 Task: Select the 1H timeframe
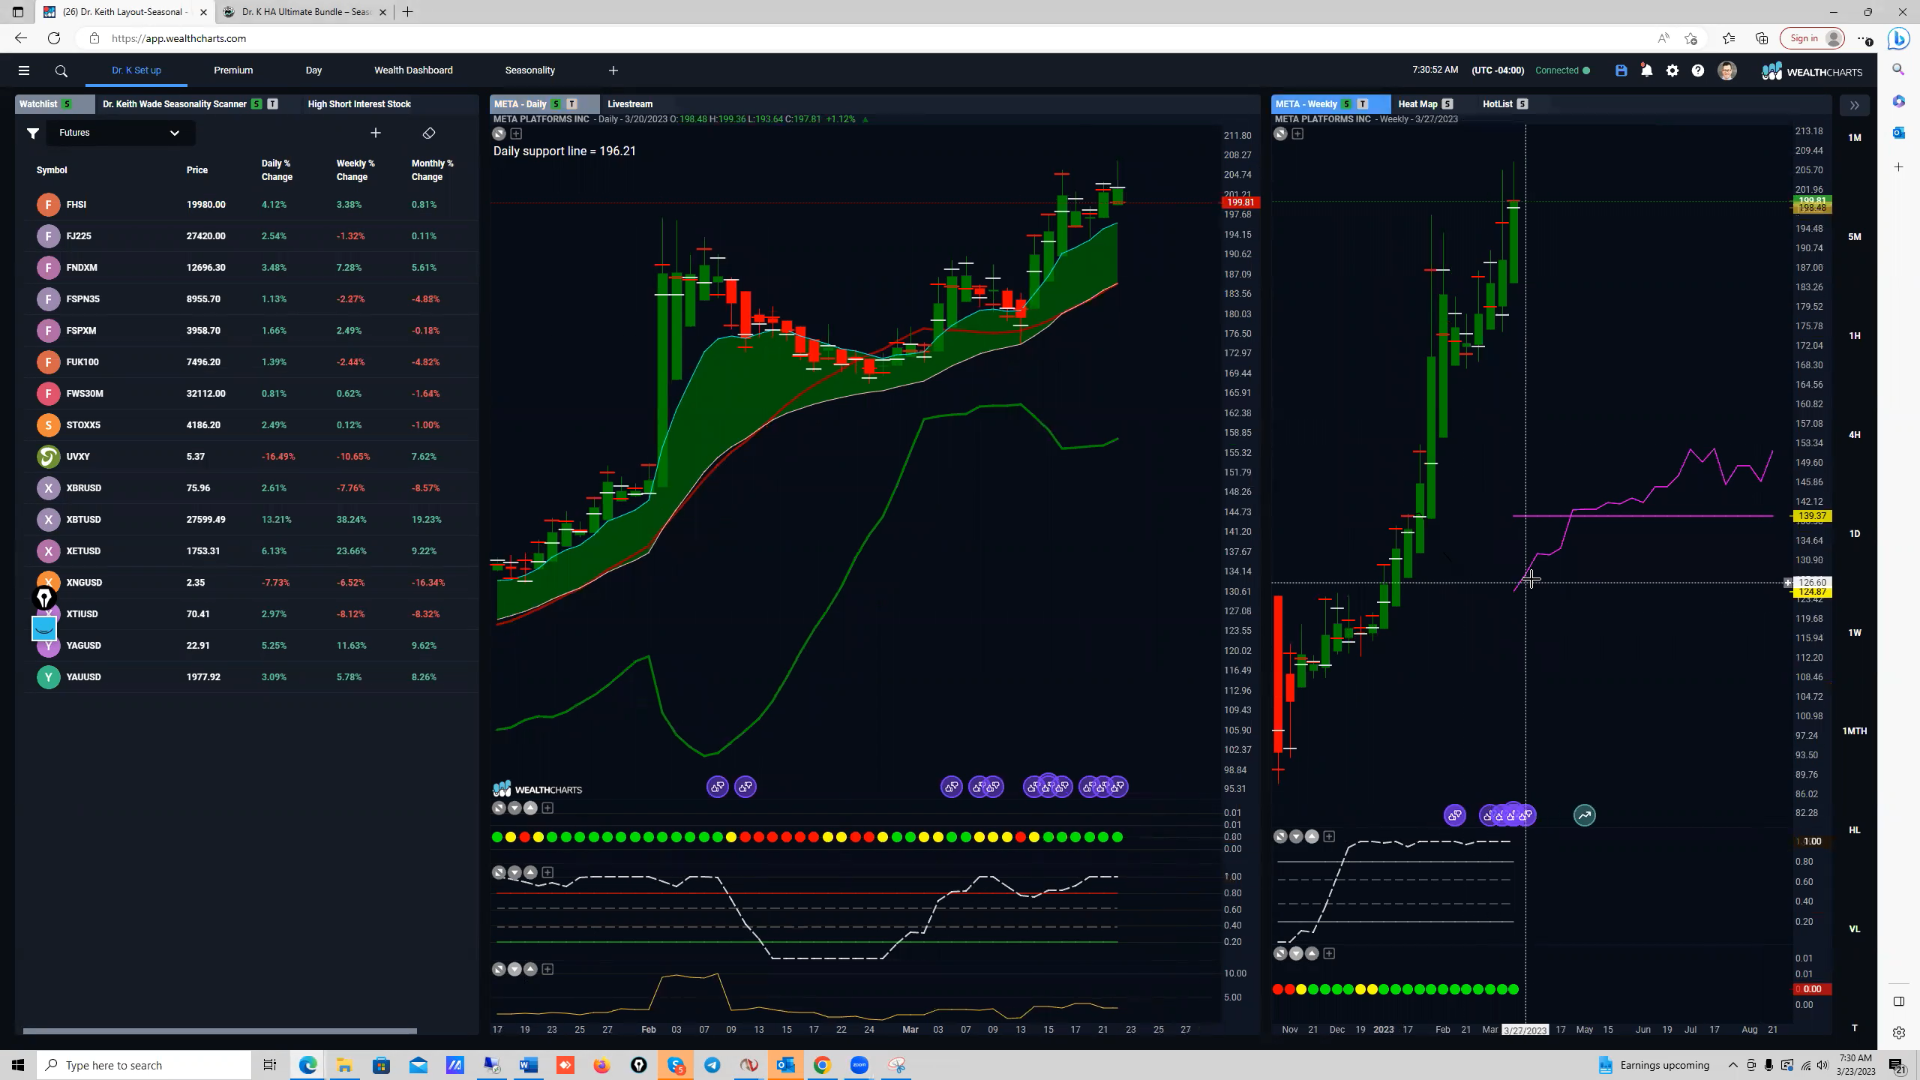pyautogui.click(x=1855, y=336)
